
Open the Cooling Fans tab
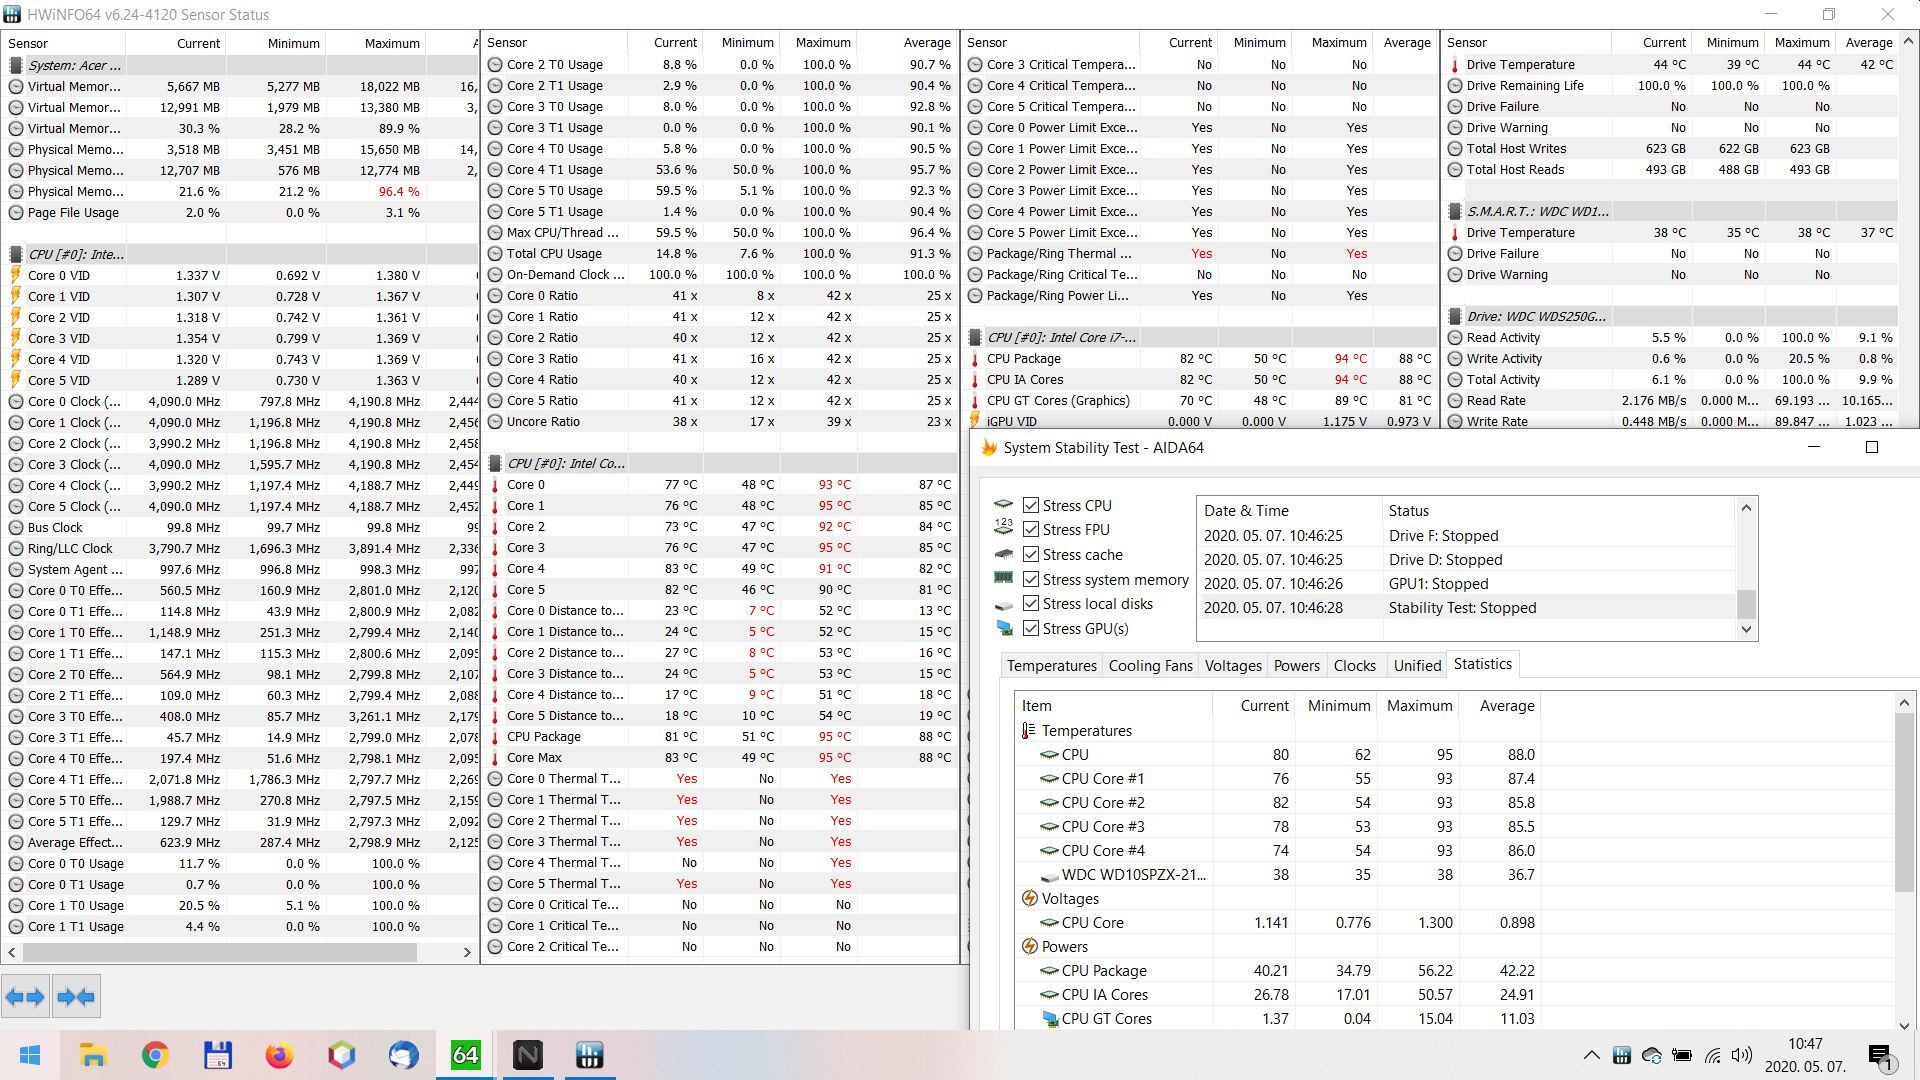(1150, 666)
